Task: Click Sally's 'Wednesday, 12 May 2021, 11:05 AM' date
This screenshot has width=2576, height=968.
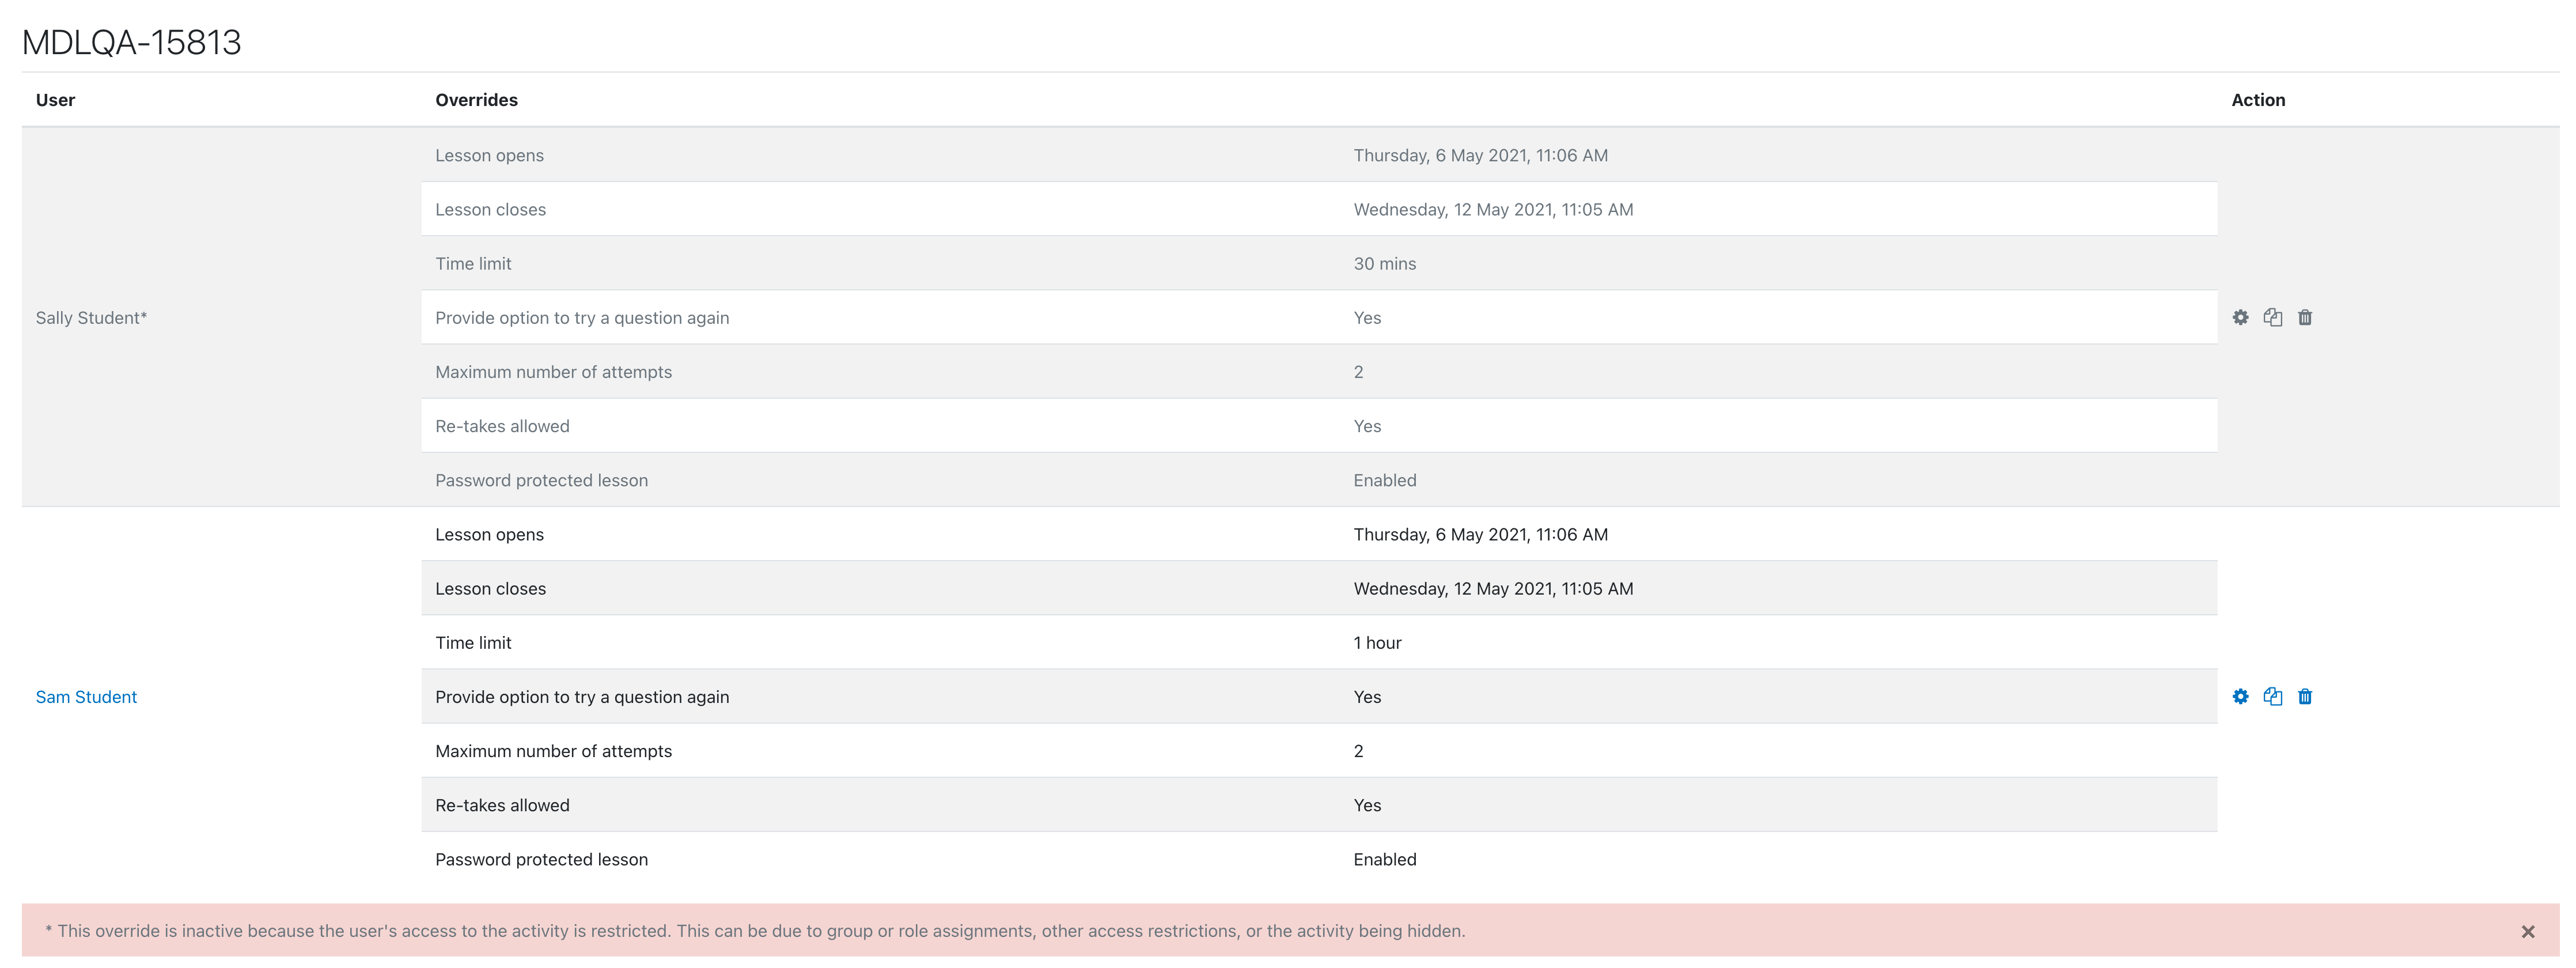Action: (x=1493, y=209)
